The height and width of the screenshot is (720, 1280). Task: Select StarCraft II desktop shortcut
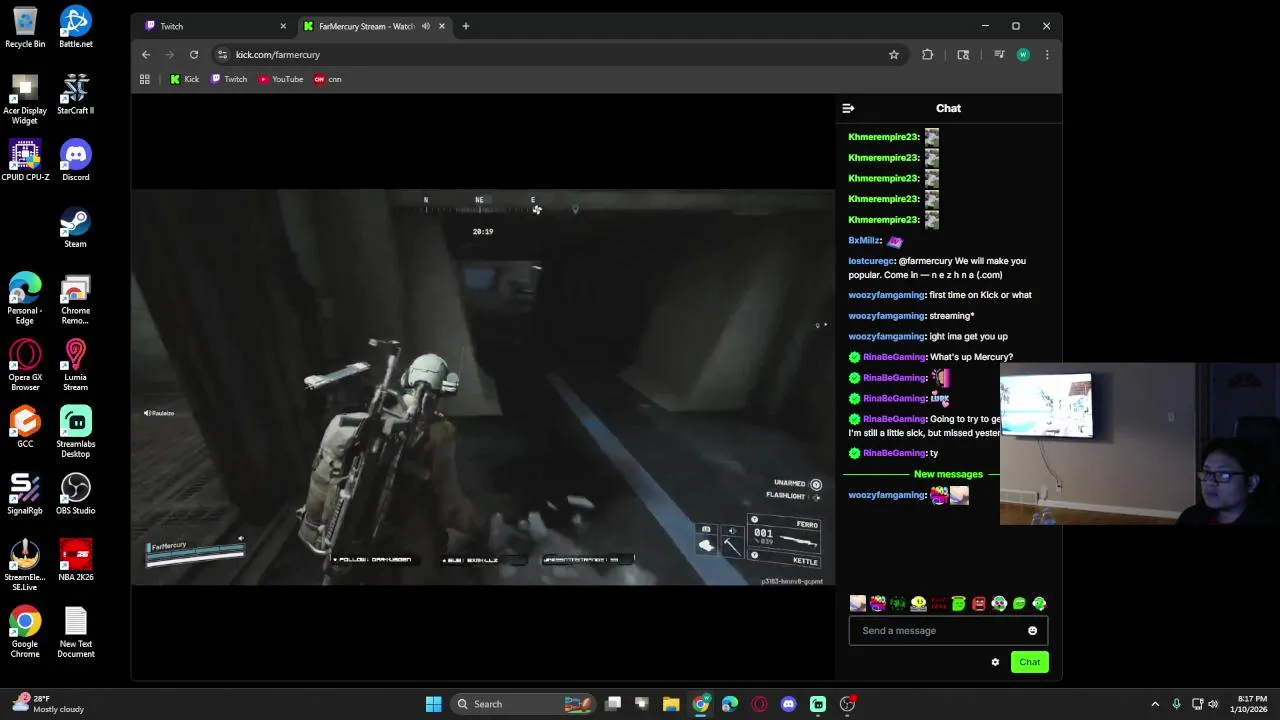click(76, 94)
